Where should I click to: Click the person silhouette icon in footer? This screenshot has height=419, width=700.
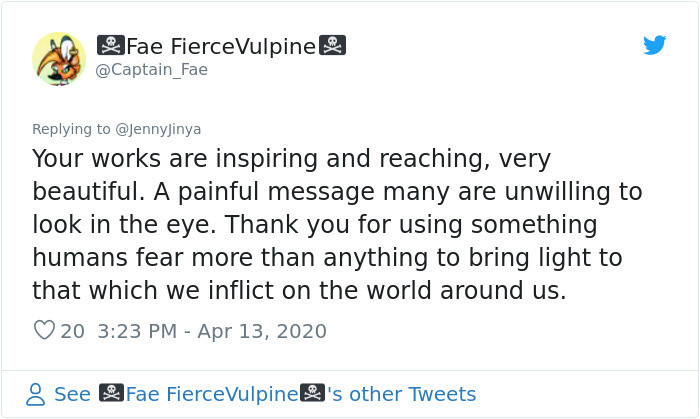pos(35,394)
